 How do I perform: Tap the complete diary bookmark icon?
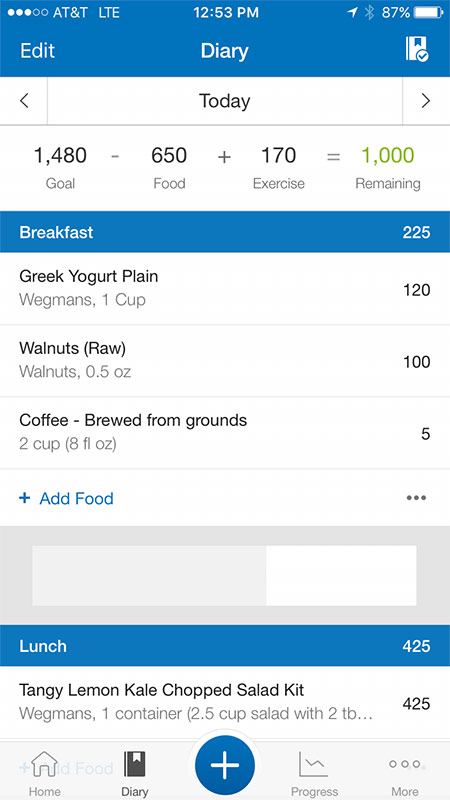tap(417, 49)
